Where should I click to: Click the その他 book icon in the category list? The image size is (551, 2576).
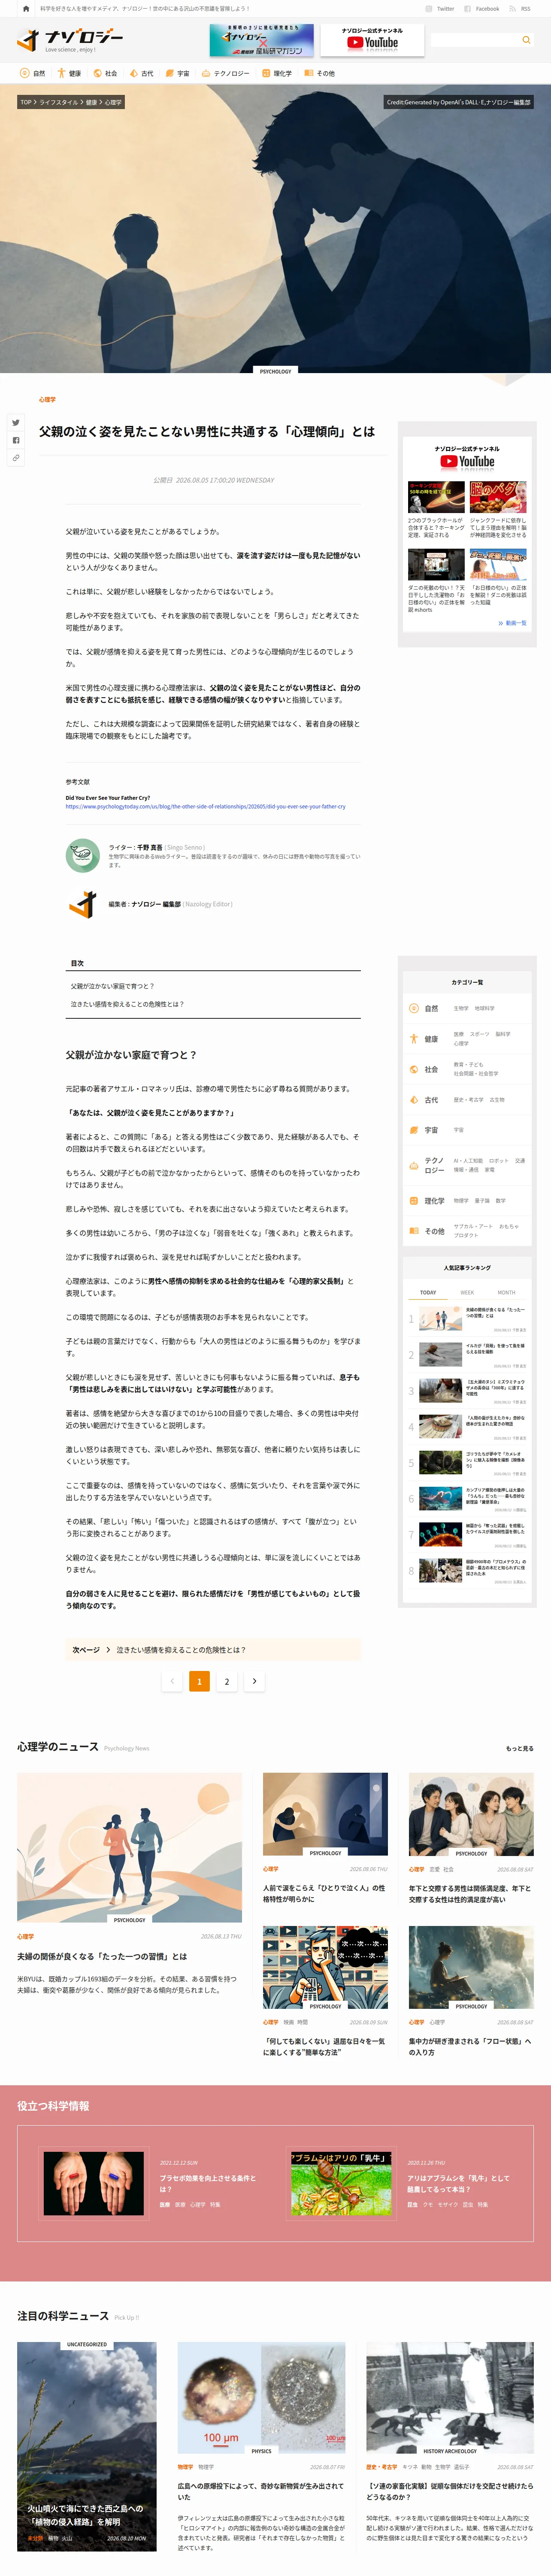[x=414, y=1231]
